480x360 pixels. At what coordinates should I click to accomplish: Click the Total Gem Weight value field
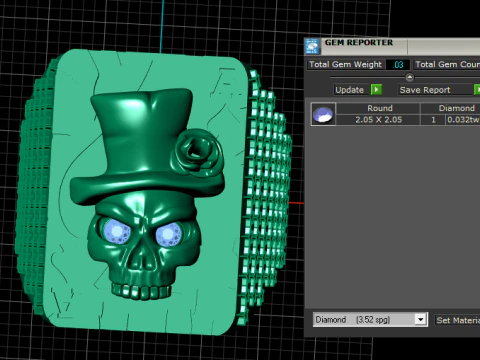[x=398, y=65]
